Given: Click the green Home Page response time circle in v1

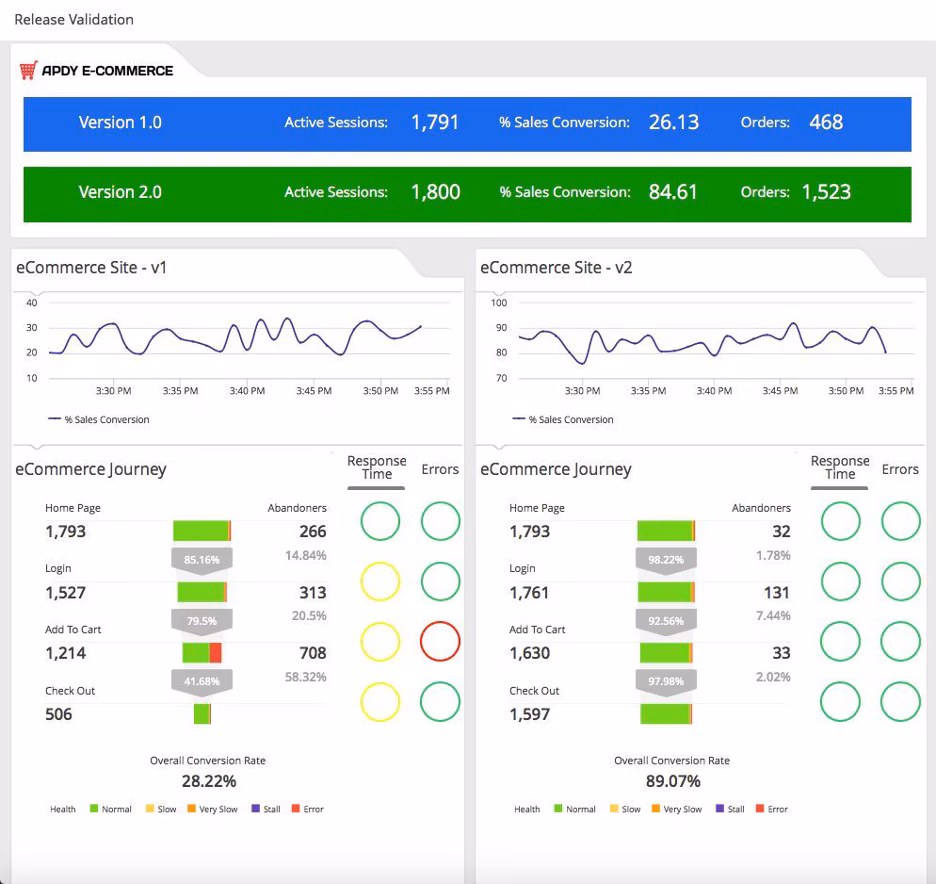Looking at the screenshot, I should point(379,521).
